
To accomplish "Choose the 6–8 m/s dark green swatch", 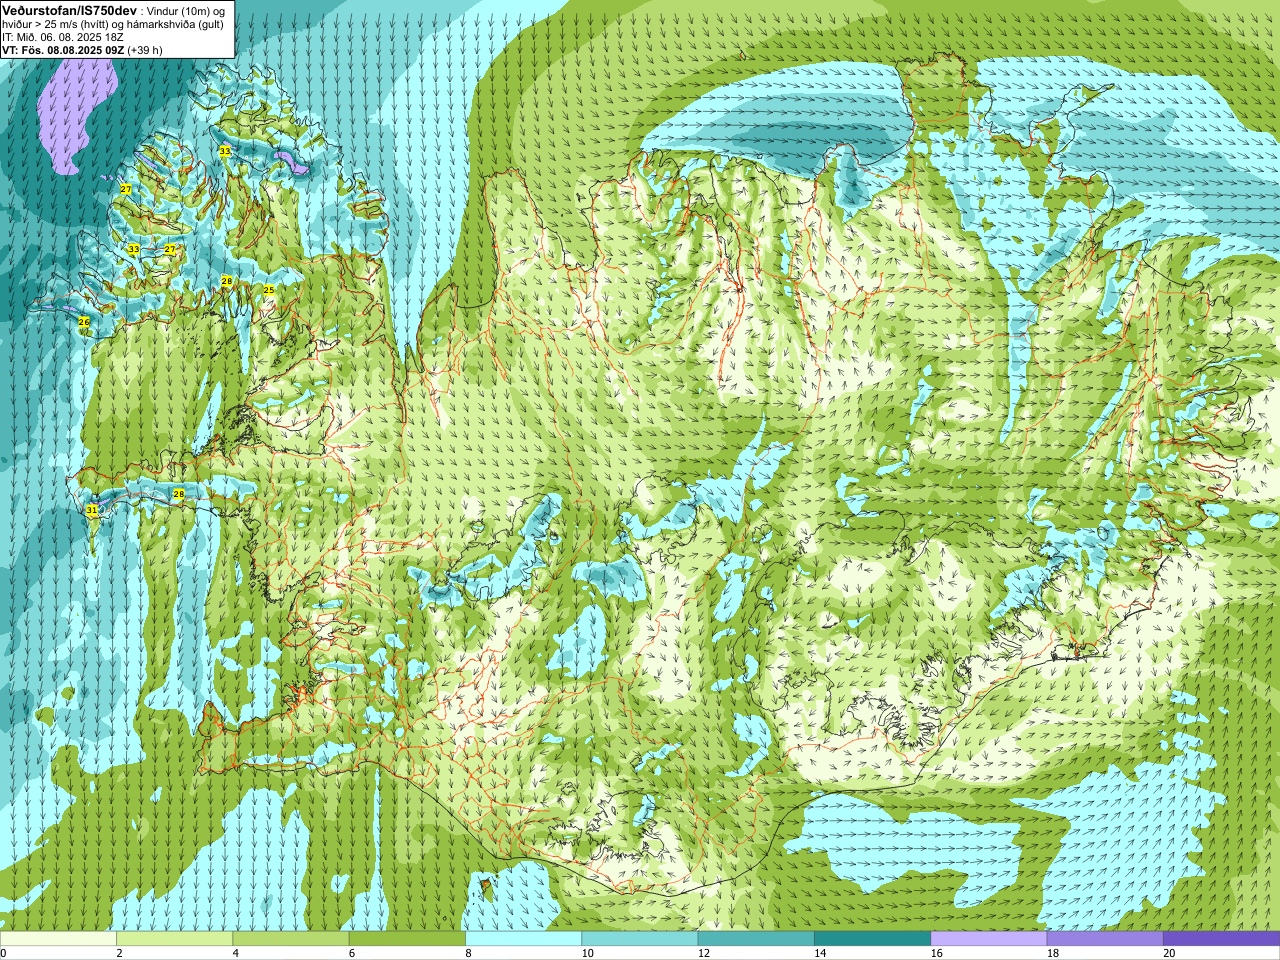I will 407,939.
